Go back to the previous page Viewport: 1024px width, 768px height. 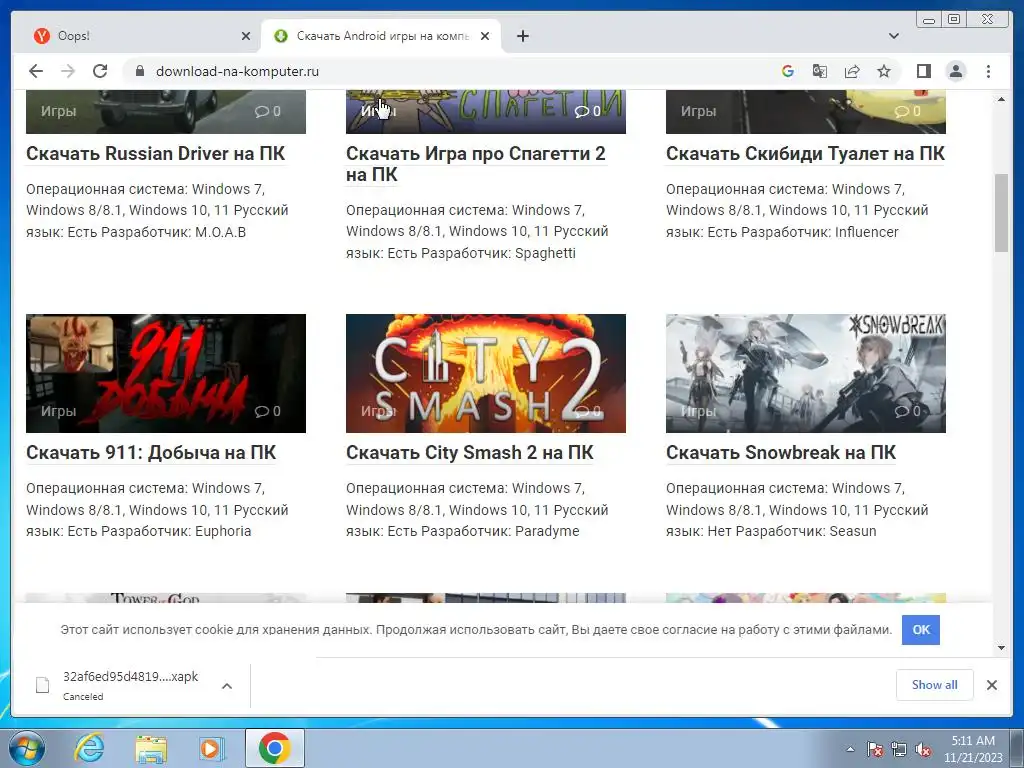[36, 71]
